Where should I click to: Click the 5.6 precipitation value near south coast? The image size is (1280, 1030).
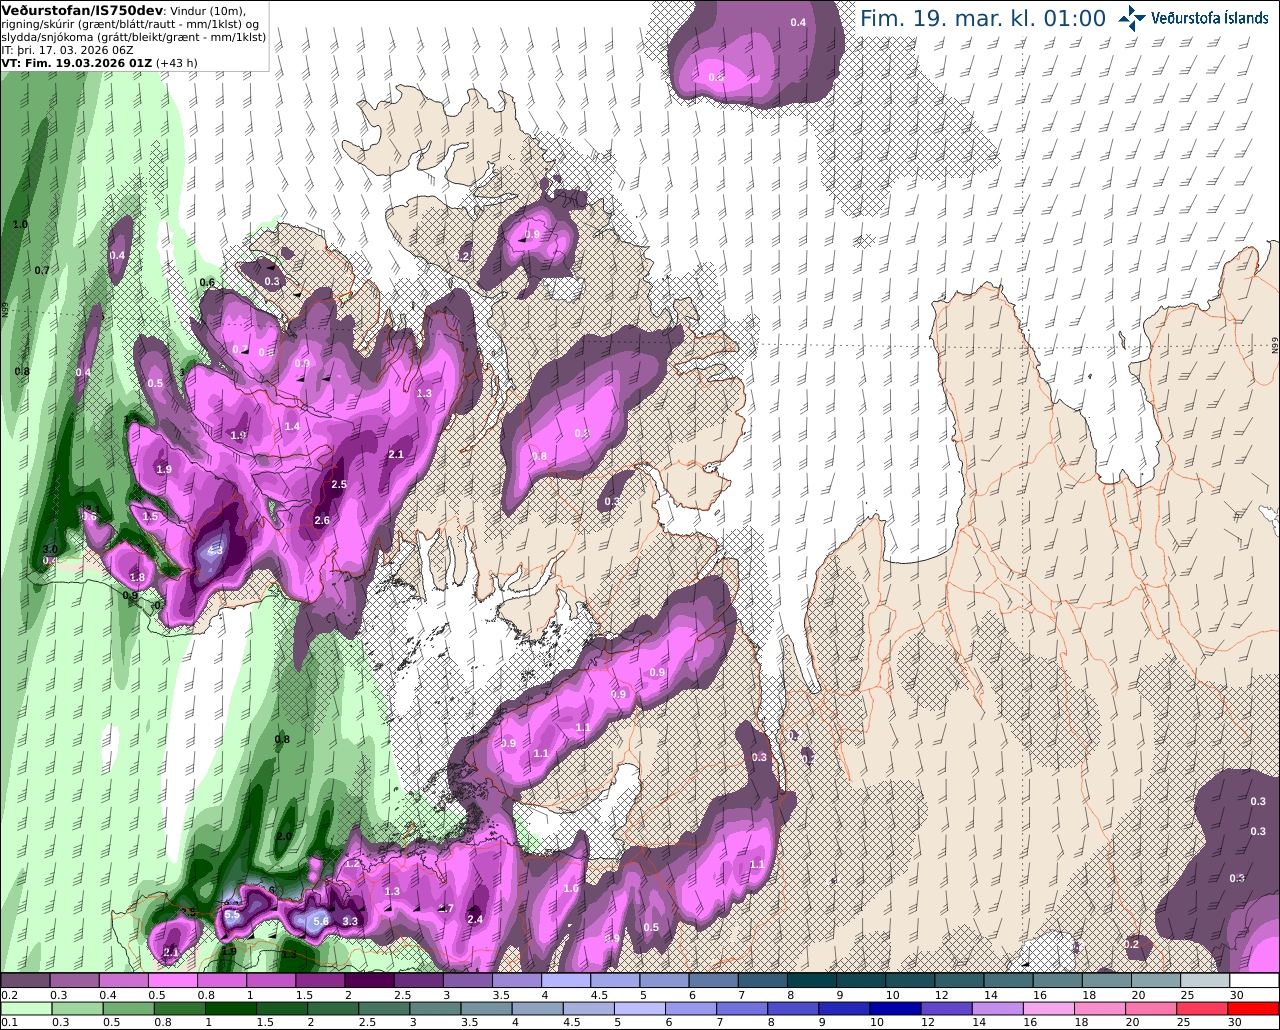[321, 921]
